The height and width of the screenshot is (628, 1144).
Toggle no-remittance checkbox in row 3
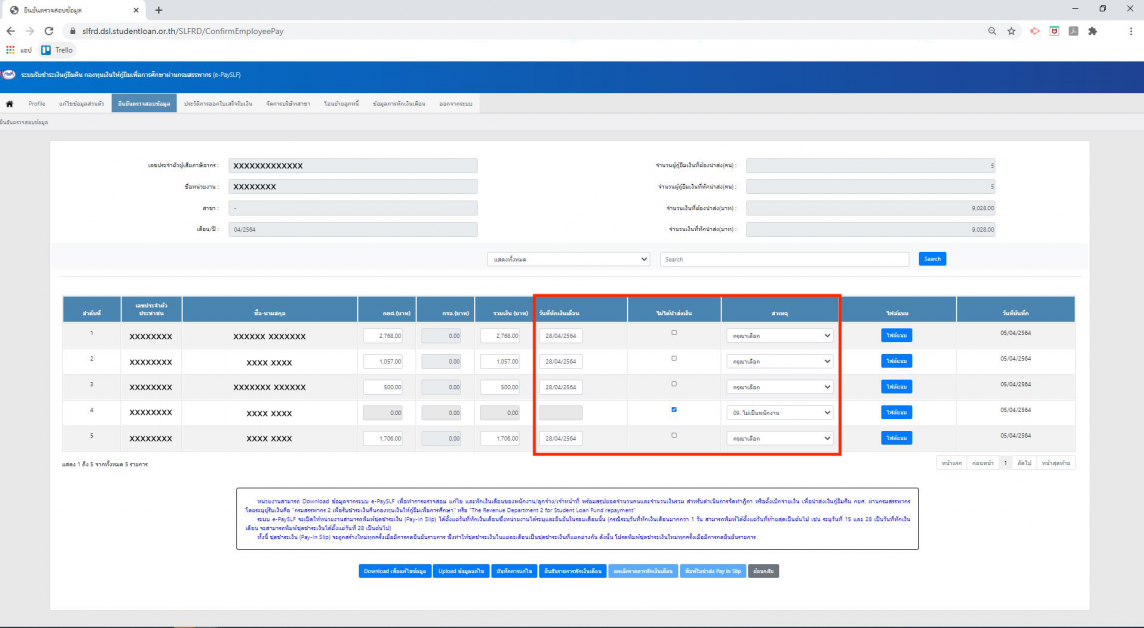674,384
